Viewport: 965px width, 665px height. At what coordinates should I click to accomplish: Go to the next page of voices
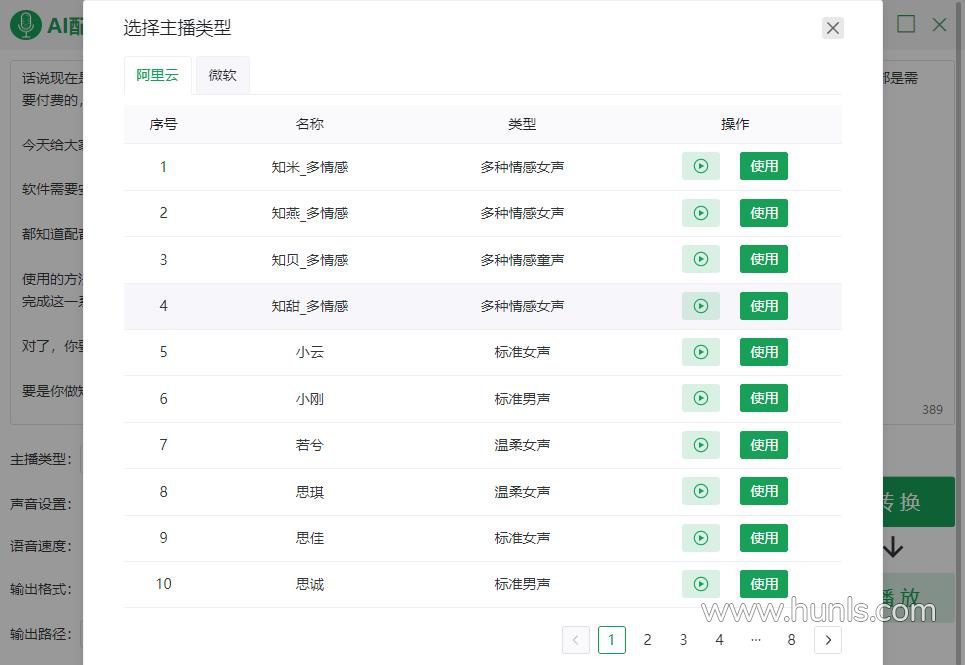click(x=827, y=640)
